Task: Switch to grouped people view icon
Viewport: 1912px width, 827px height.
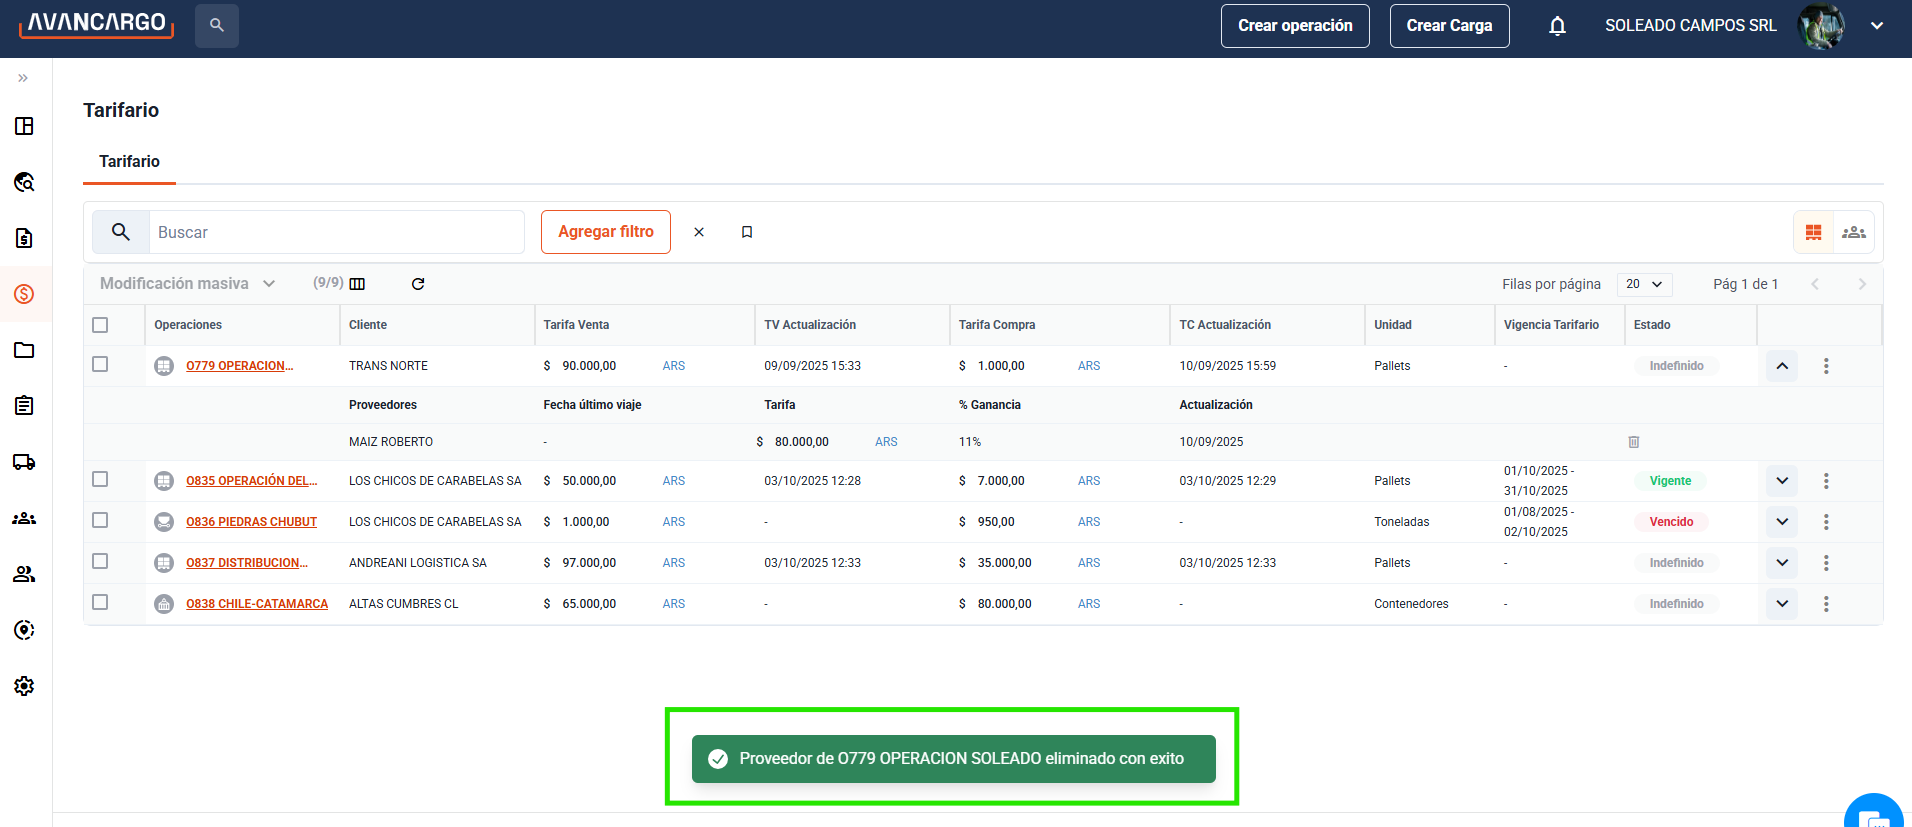Action: coord(1853,232)
